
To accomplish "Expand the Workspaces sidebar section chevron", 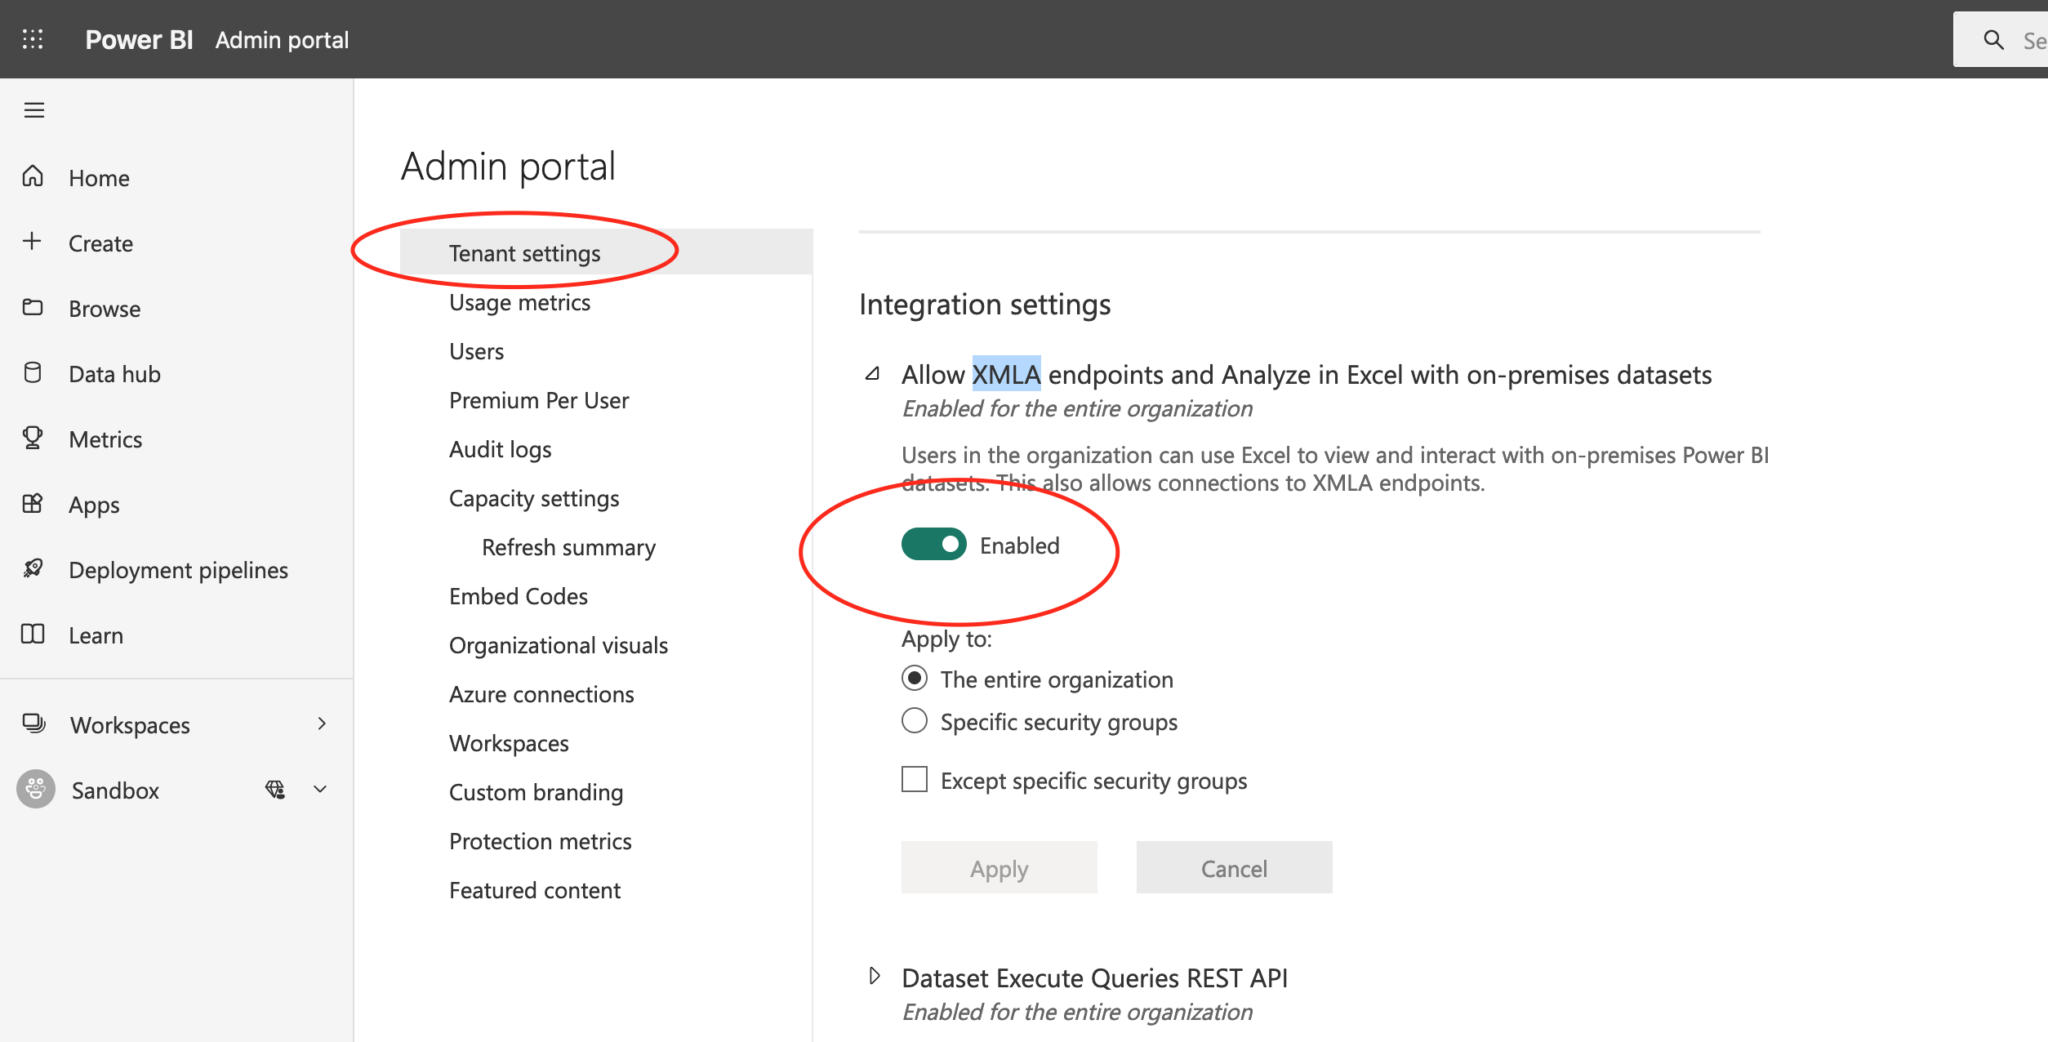I will click(x=322, y=723).
